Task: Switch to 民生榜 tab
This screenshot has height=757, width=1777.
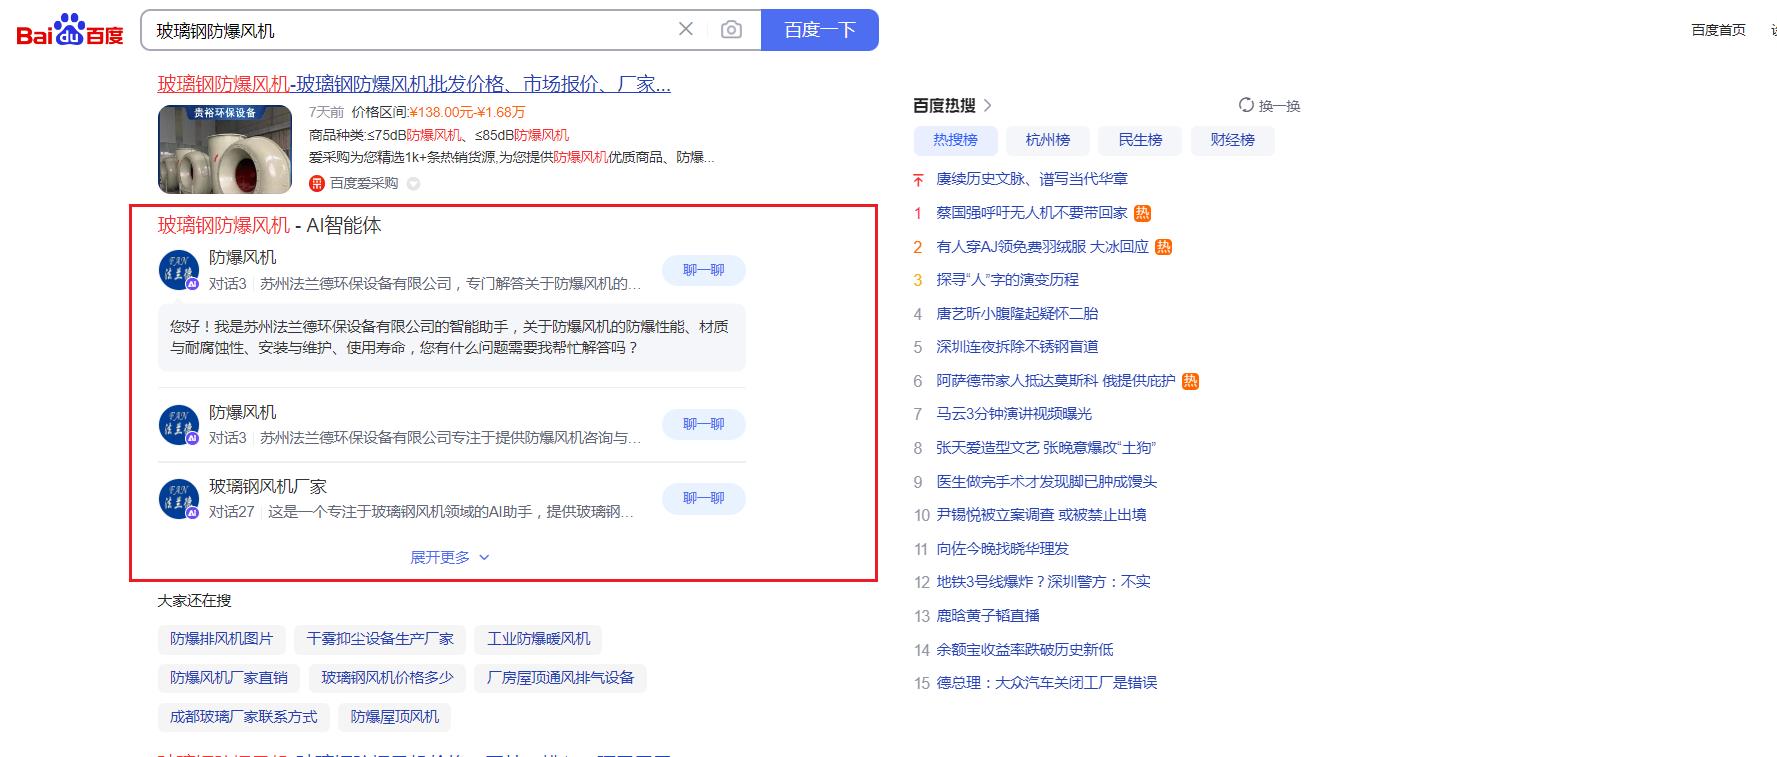Action: [1140, 140]
